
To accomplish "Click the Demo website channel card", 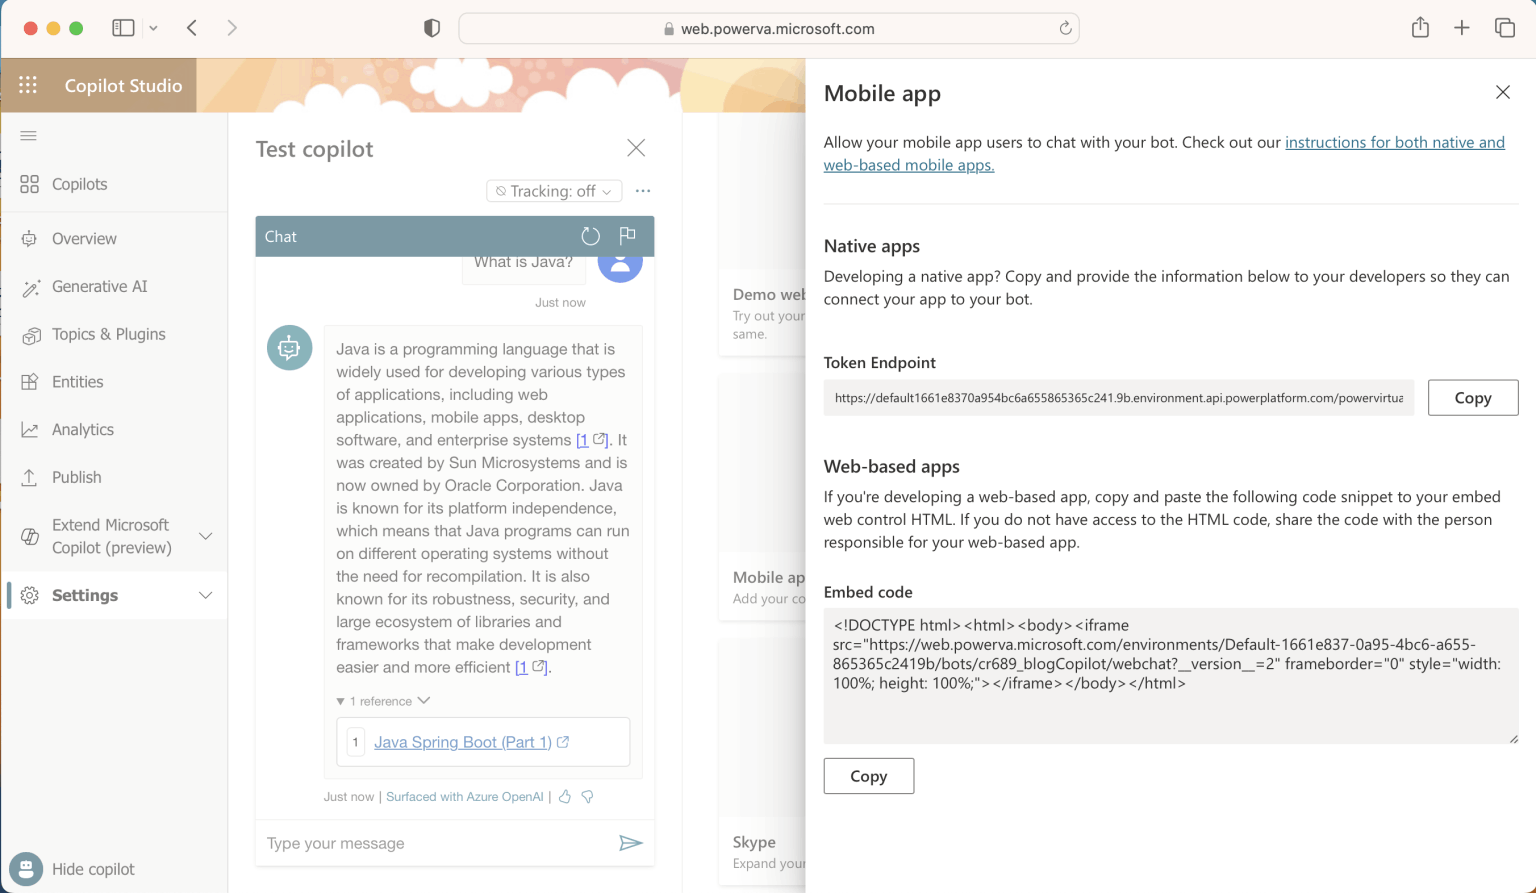I will click(762, 234).
